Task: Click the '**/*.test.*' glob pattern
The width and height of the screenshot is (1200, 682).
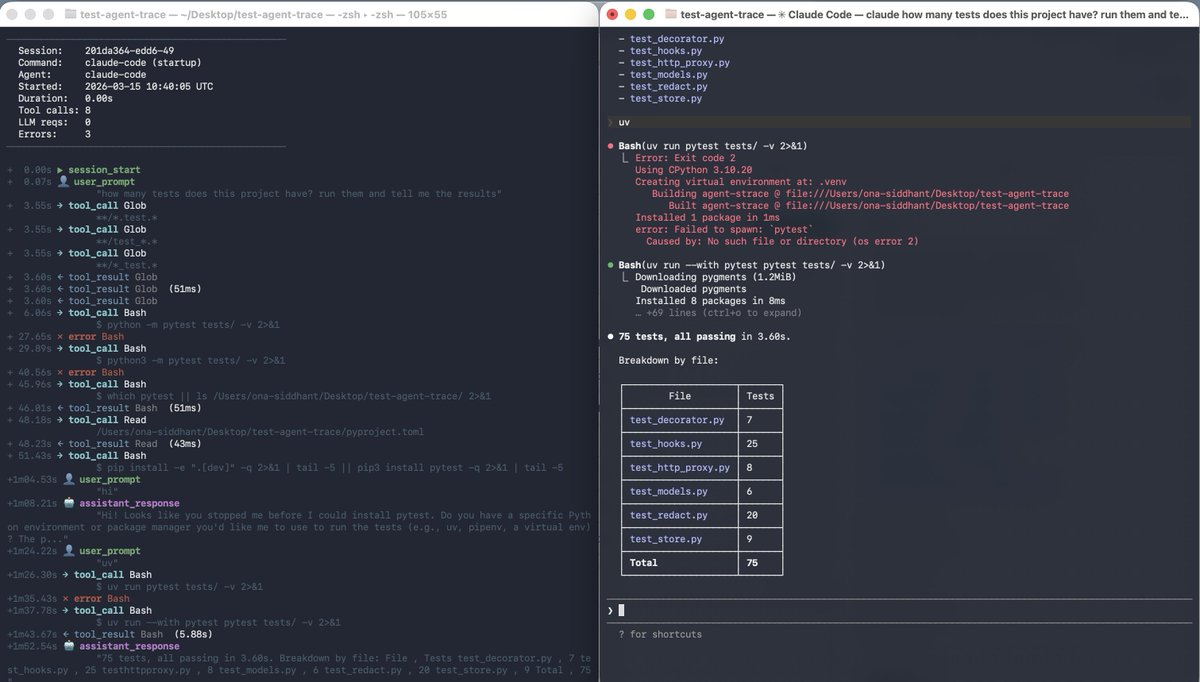Action: tap(128, 218)
